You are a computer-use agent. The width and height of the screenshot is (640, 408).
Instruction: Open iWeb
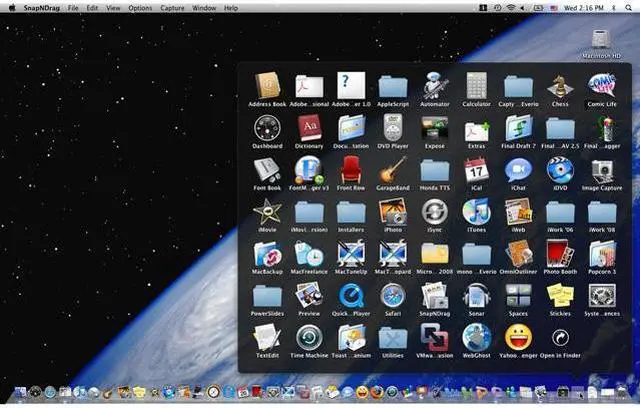518,212
